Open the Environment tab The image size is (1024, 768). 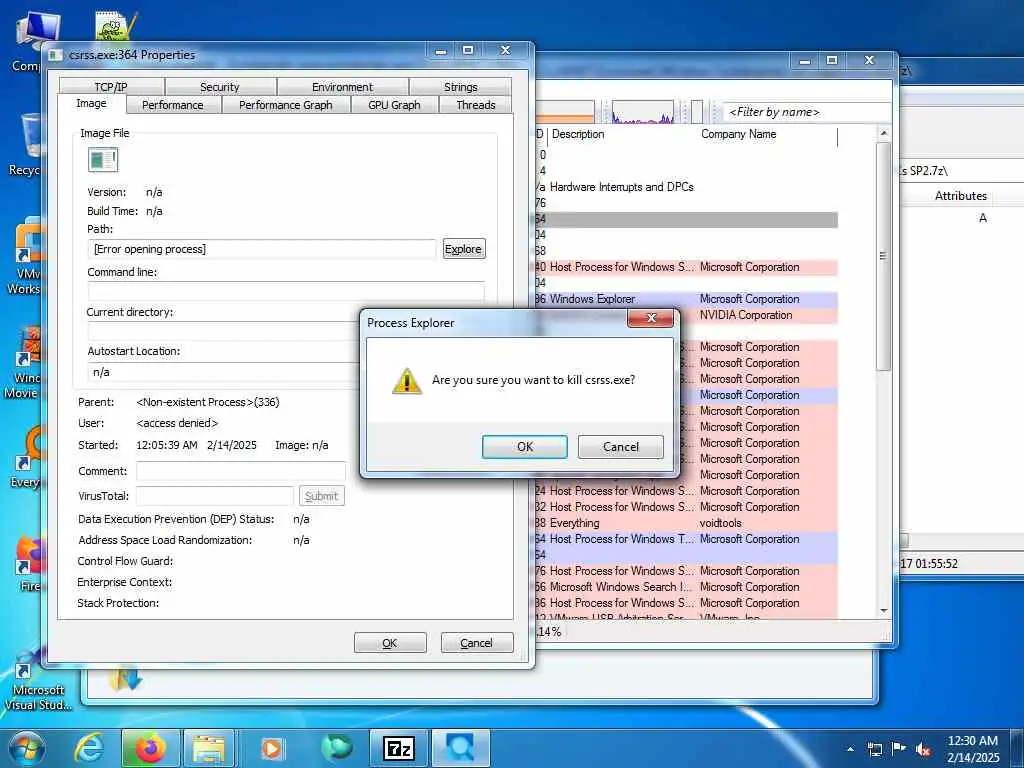click(x=342, y=87)
